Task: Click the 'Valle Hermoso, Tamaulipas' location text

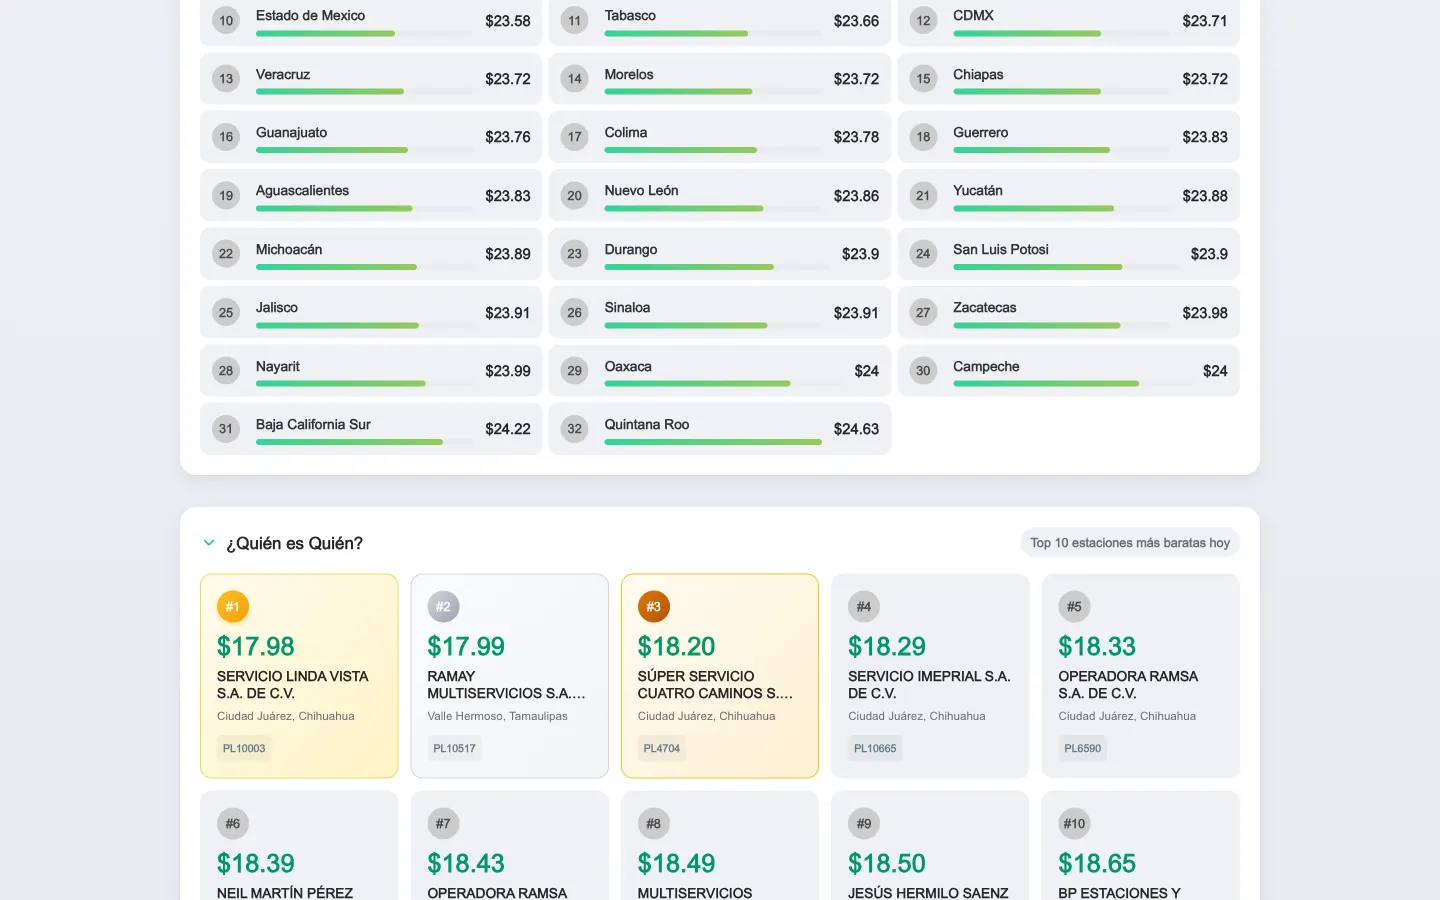Action: click(497, 716)
